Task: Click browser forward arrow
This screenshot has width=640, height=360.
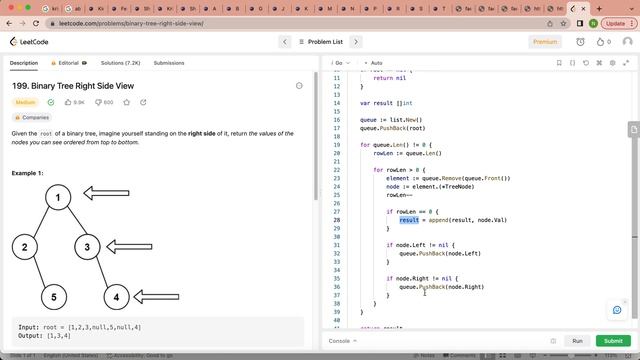Action: click(22, 24)
